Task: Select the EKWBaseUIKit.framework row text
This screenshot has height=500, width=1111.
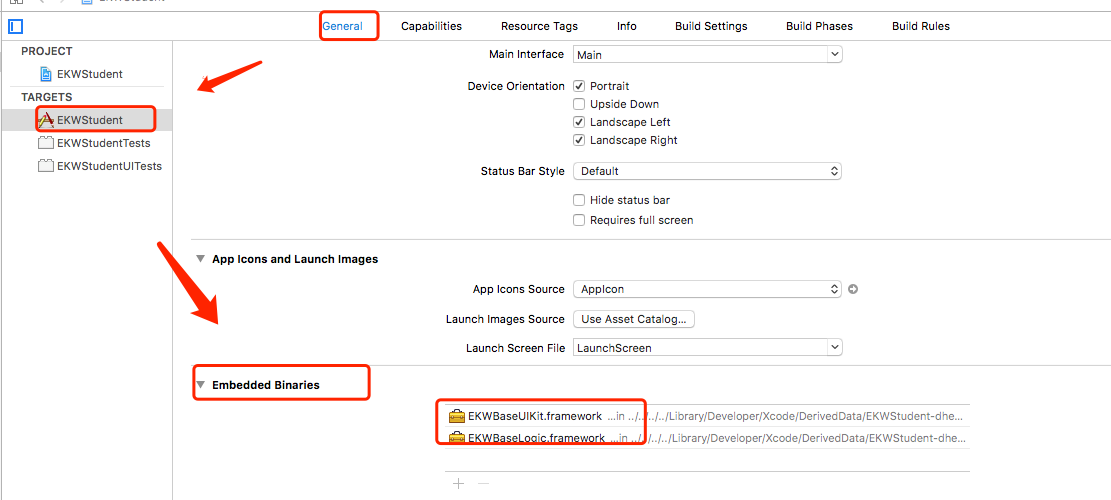Action: click(x=535, y=416)
